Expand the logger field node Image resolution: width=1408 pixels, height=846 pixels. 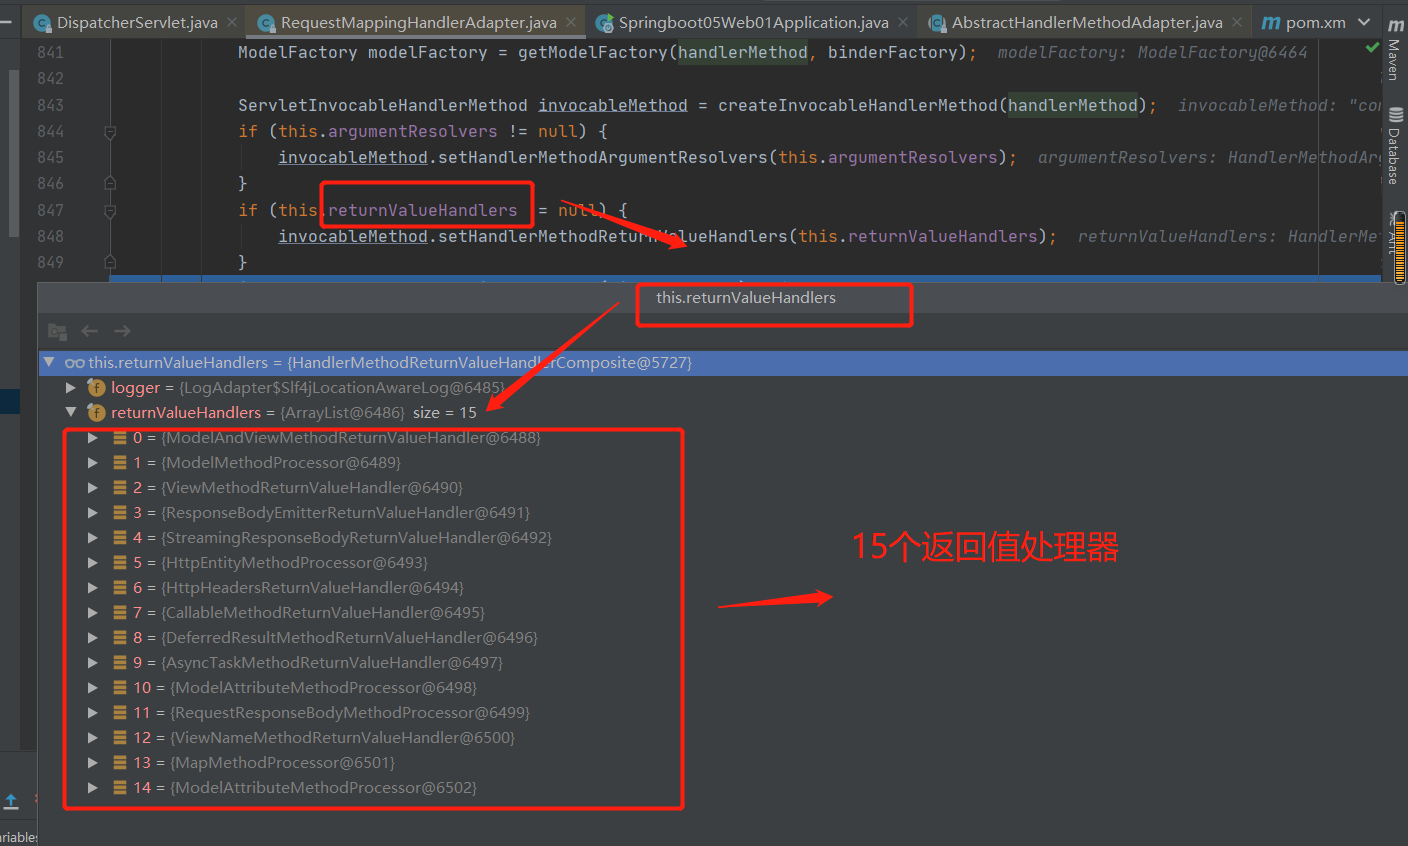[x=70, y=387]
